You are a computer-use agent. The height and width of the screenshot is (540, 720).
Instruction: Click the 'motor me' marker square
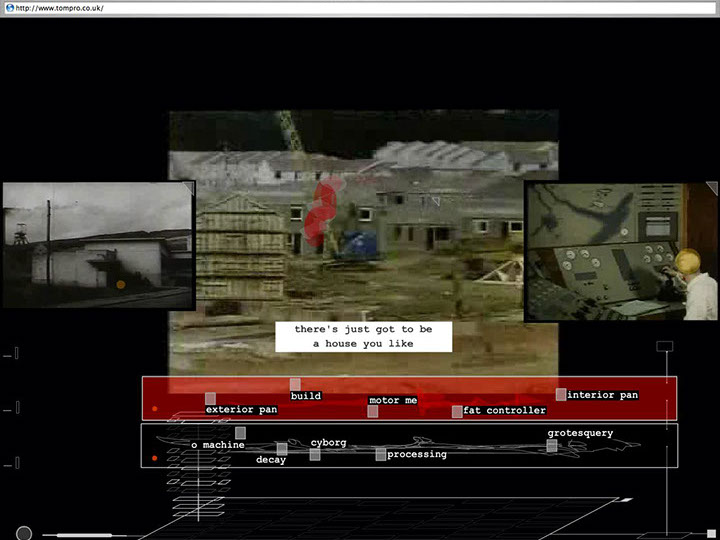(x=373, y=411)
